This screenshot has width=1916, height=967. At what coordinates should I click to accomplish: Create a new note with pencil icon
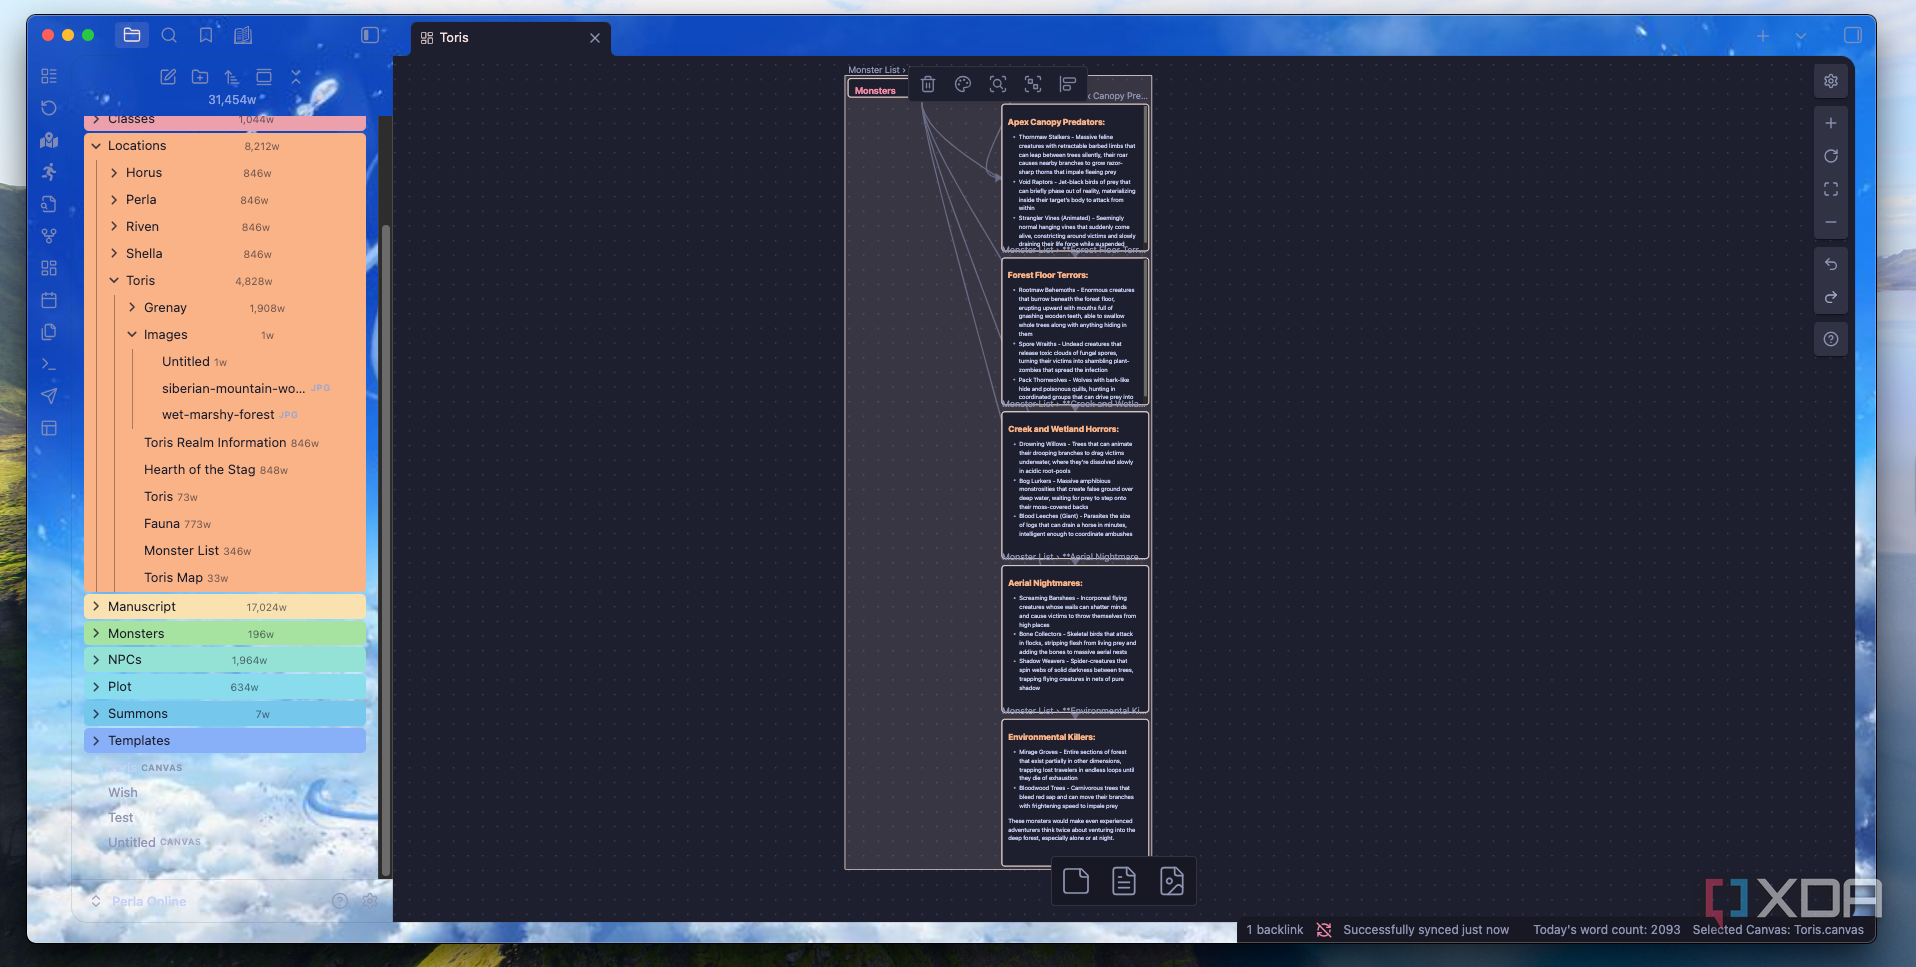click(168, 77)
